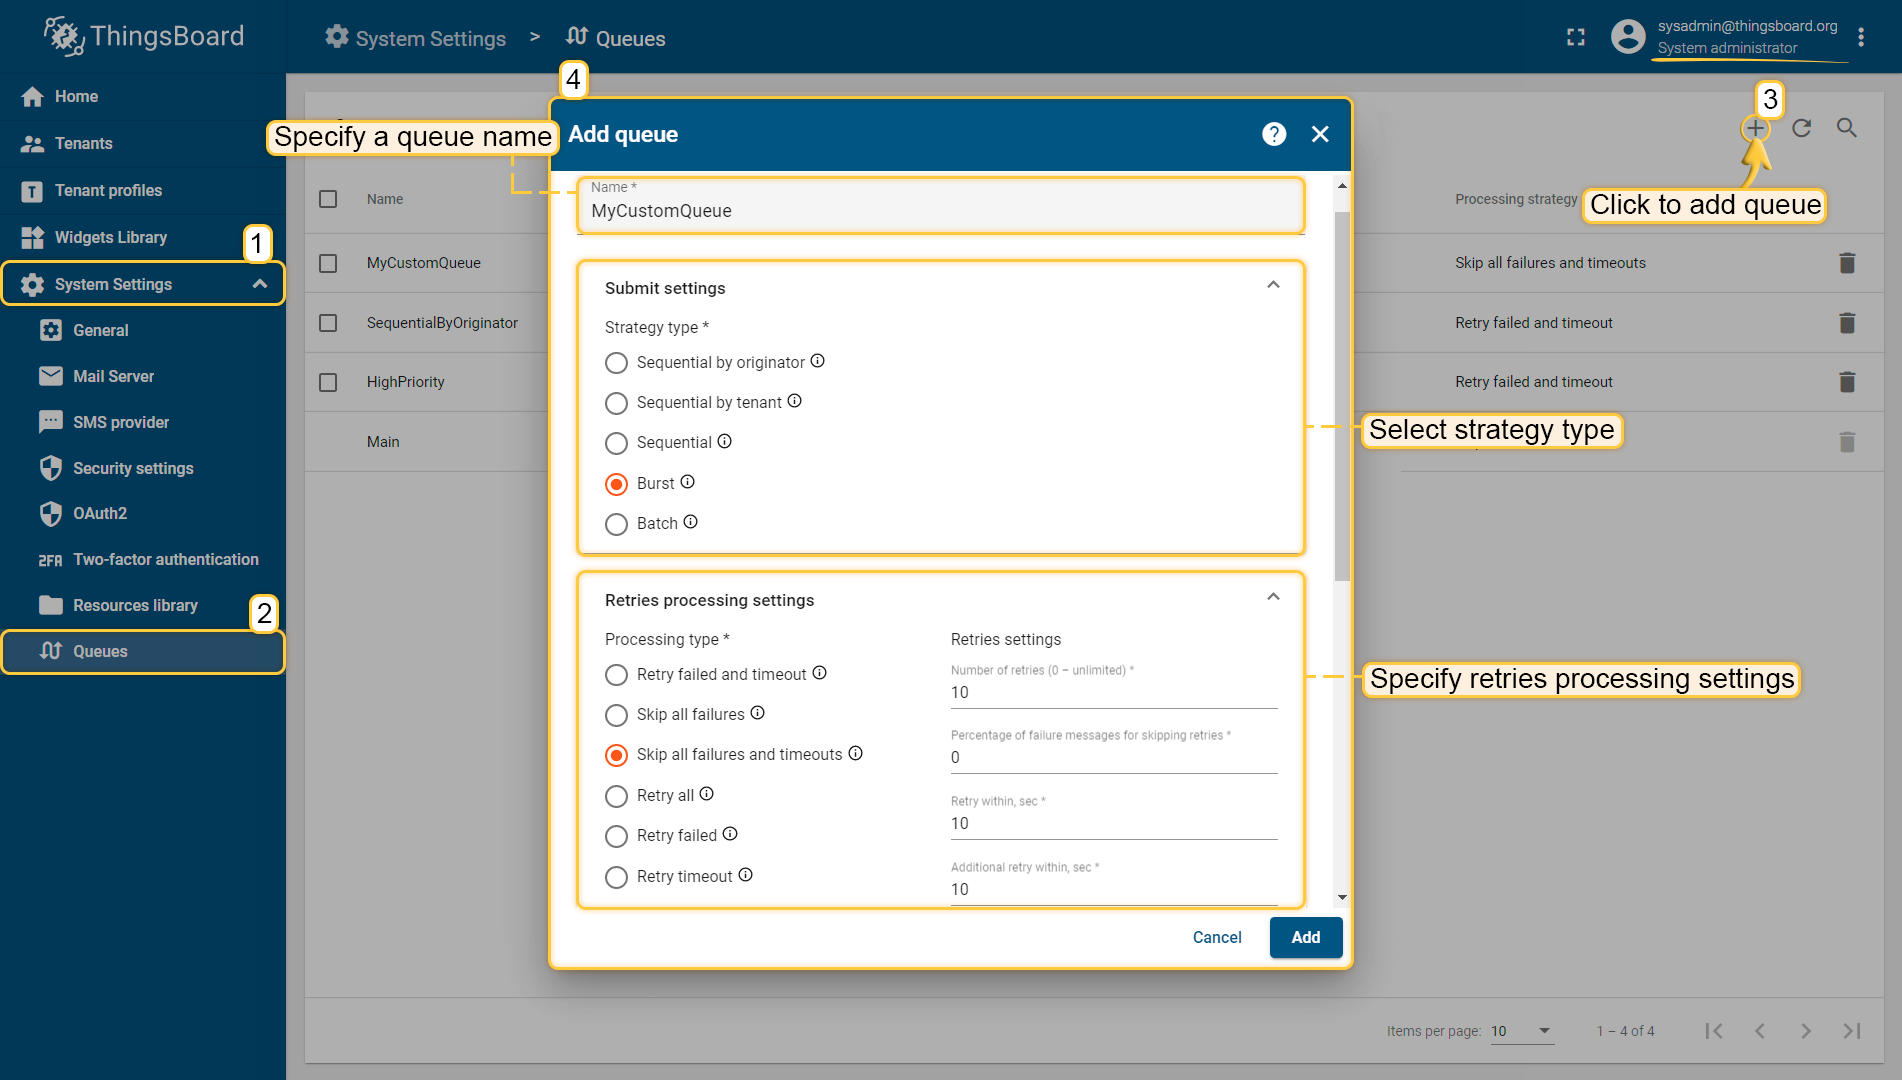Collapse the Retries processing settings section
The width and height of the screenshot is (1902, 1080).
click(1273, 598)
